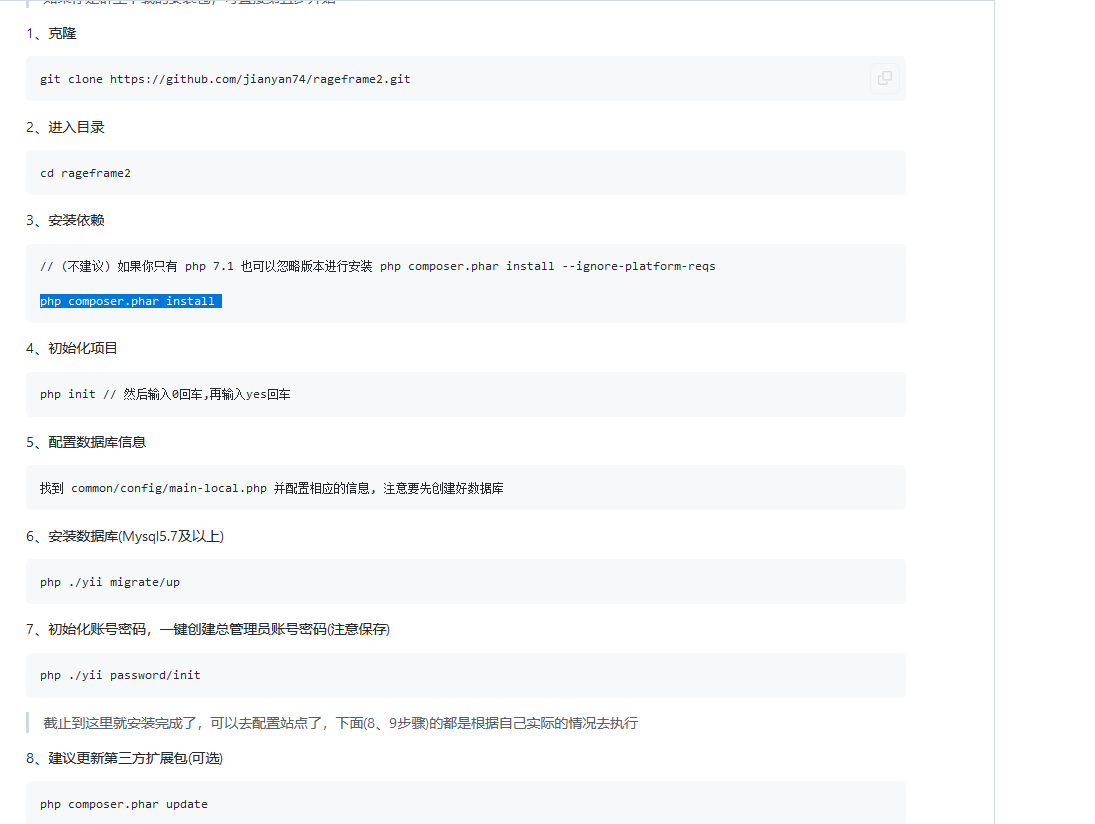Select the cd rageframe2 code block
The image size is (1095, 824).
point(86,172)
